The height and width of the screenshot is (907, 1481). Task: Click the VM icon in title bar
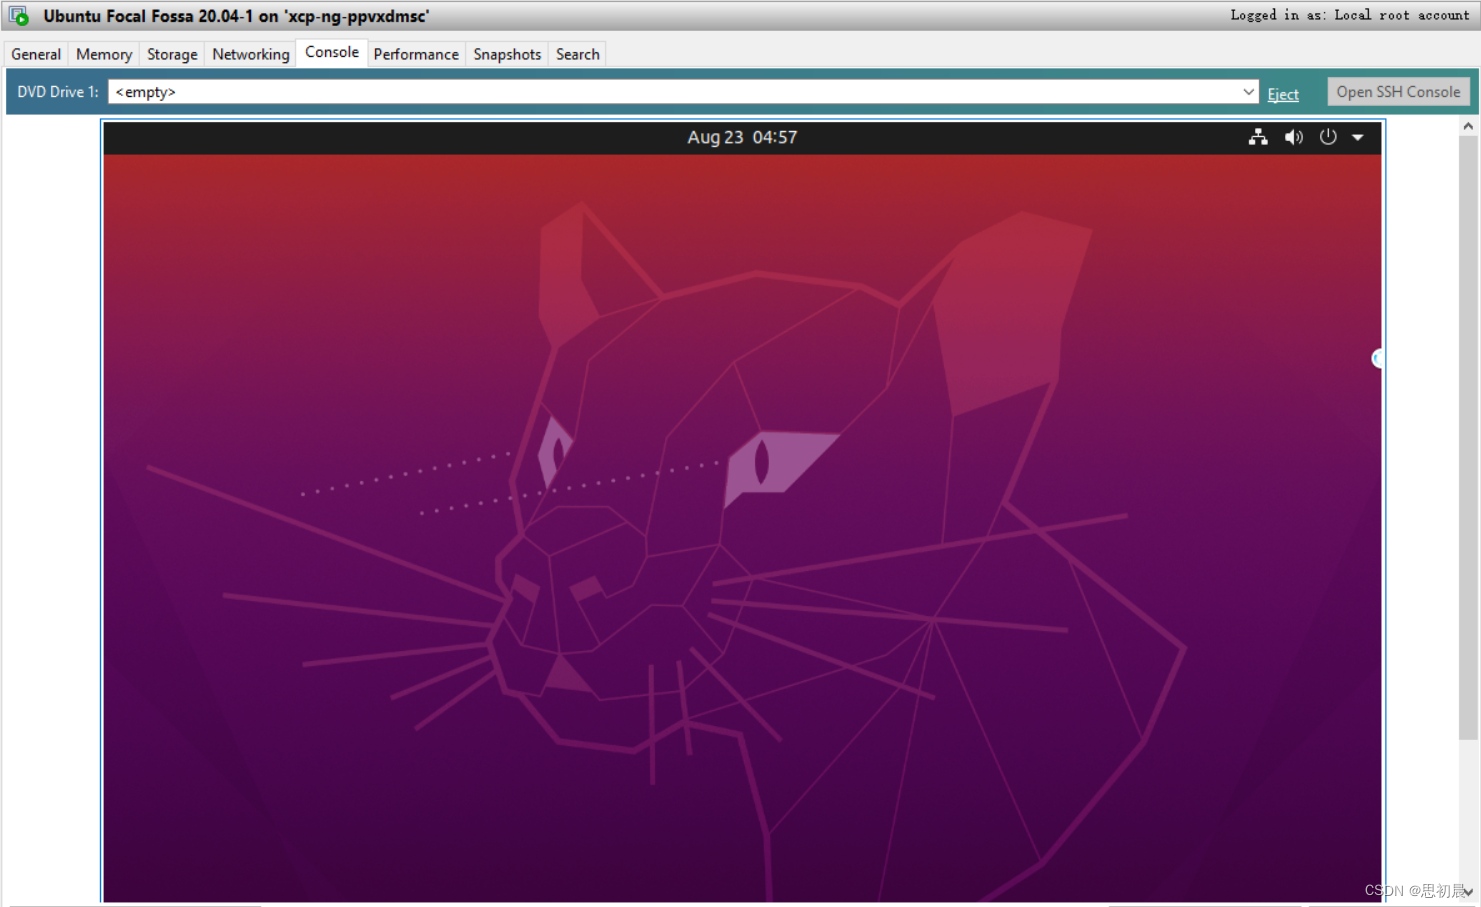point(19,16)
